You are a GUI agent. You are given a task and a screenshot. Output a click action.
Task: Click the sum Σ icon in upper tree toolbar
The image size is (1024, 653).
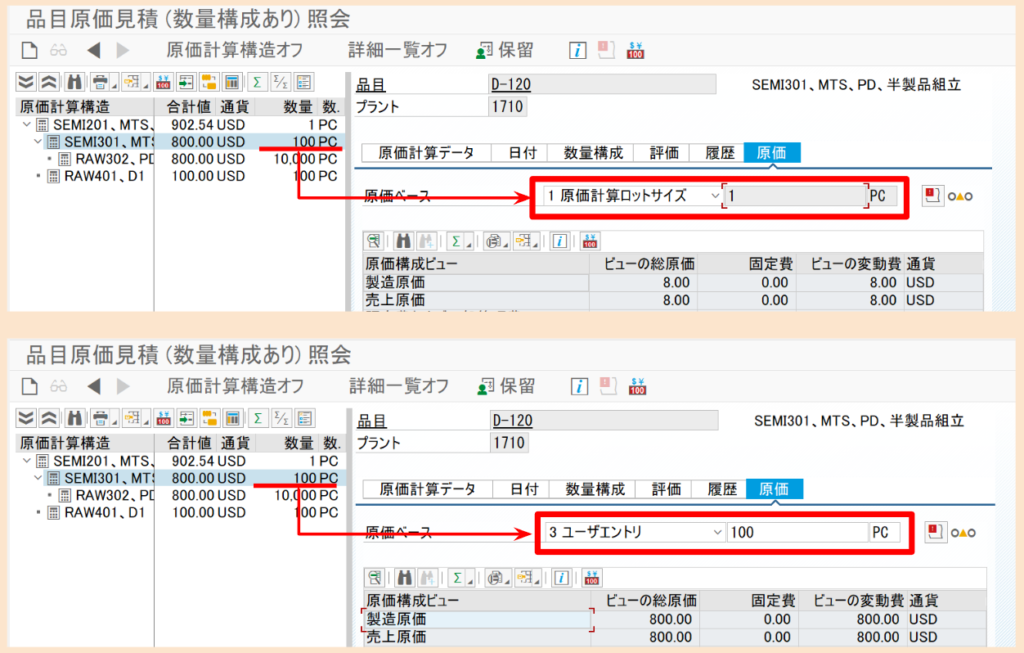coord(257,82)
